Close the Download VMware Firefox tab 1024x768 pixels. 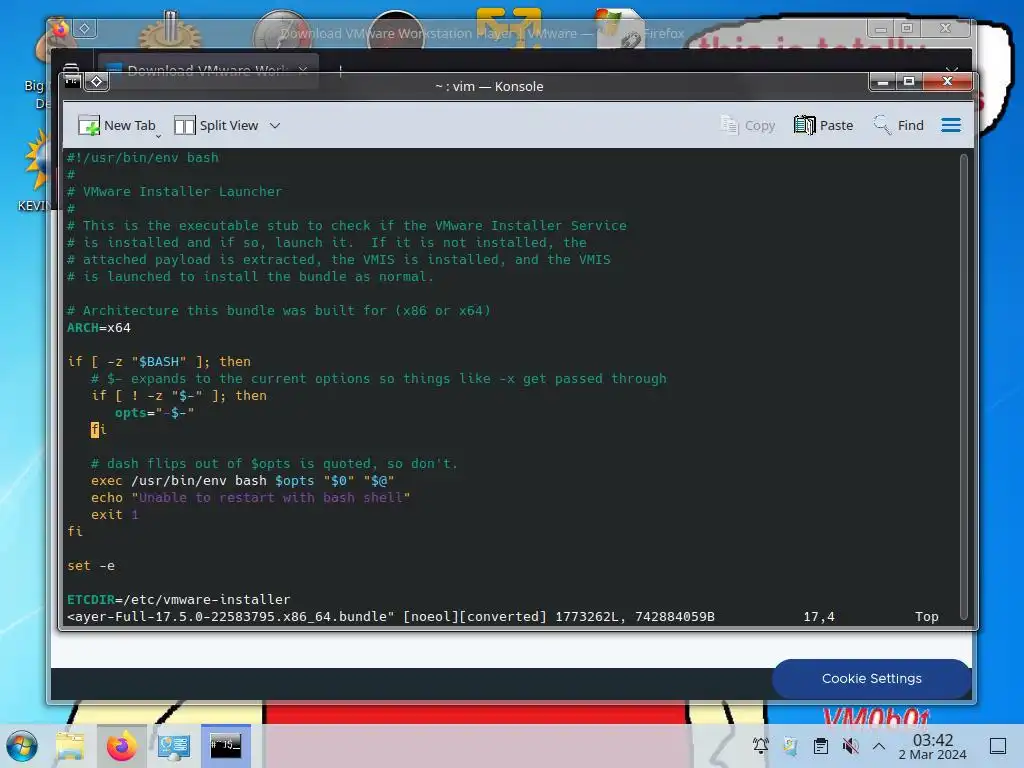303,69
